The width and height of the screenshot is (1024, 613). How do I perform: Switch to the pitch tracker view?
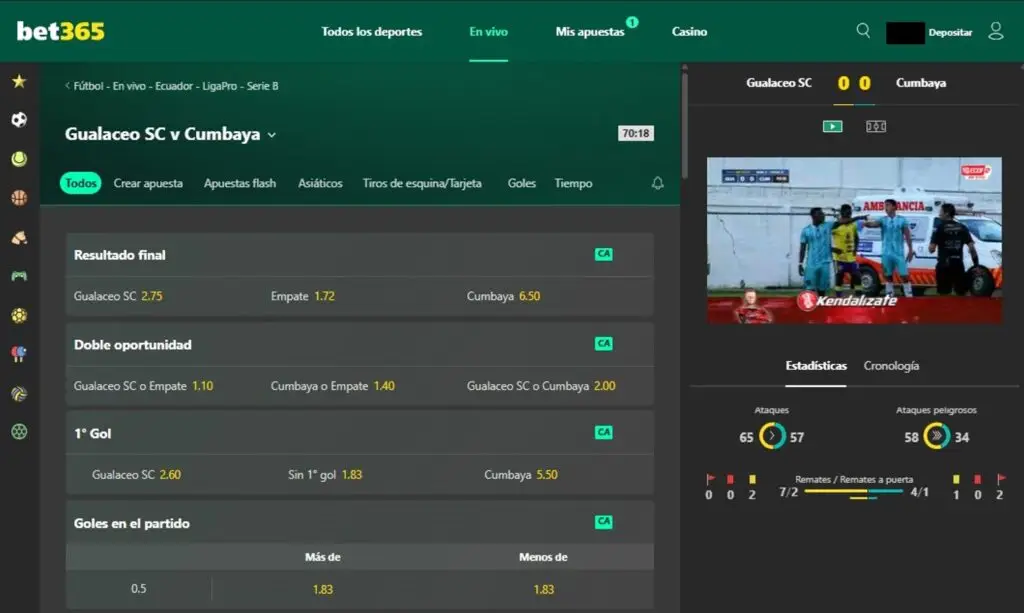[x=876, y=127]
